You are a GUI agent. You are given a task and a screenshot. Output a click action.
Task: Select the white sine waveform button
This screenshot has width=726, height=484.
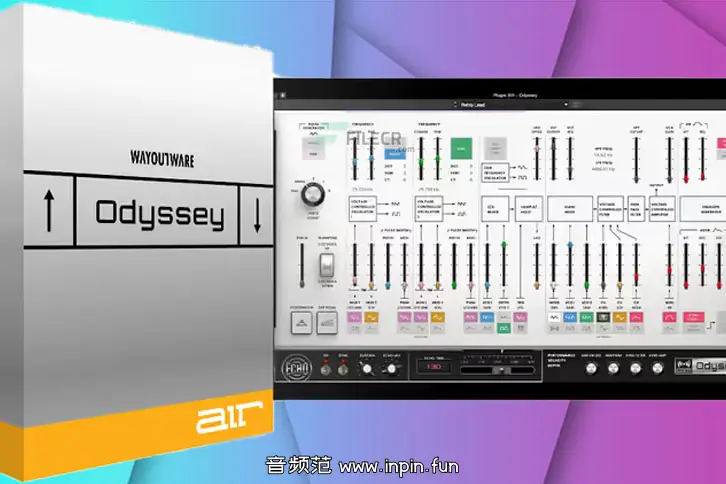coord(554,318)
